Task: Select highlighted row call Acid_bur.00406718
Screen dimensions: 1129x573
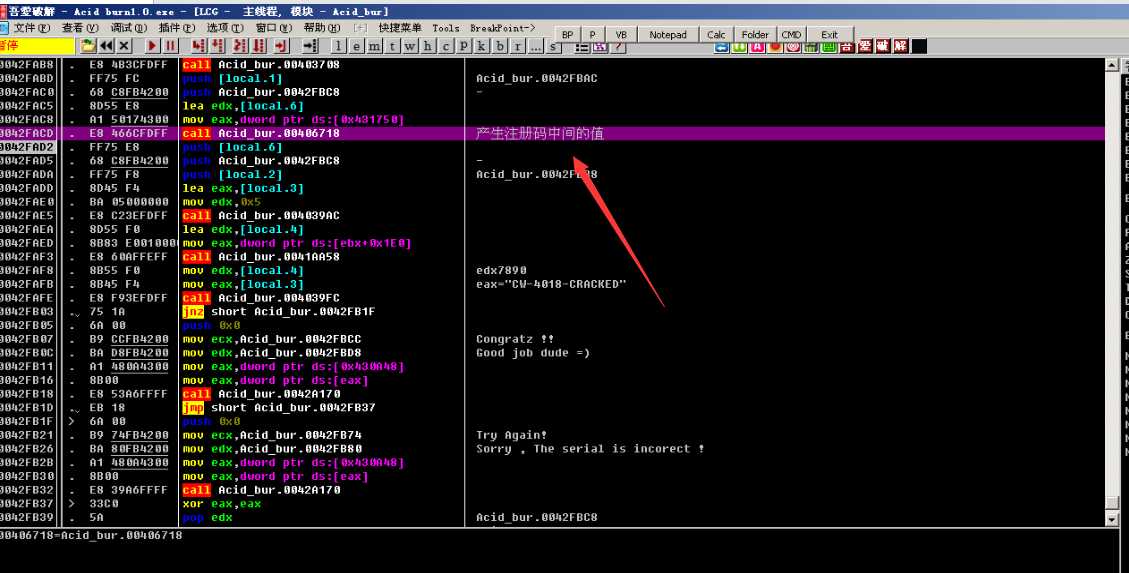Action: click(x=552, y=133)
